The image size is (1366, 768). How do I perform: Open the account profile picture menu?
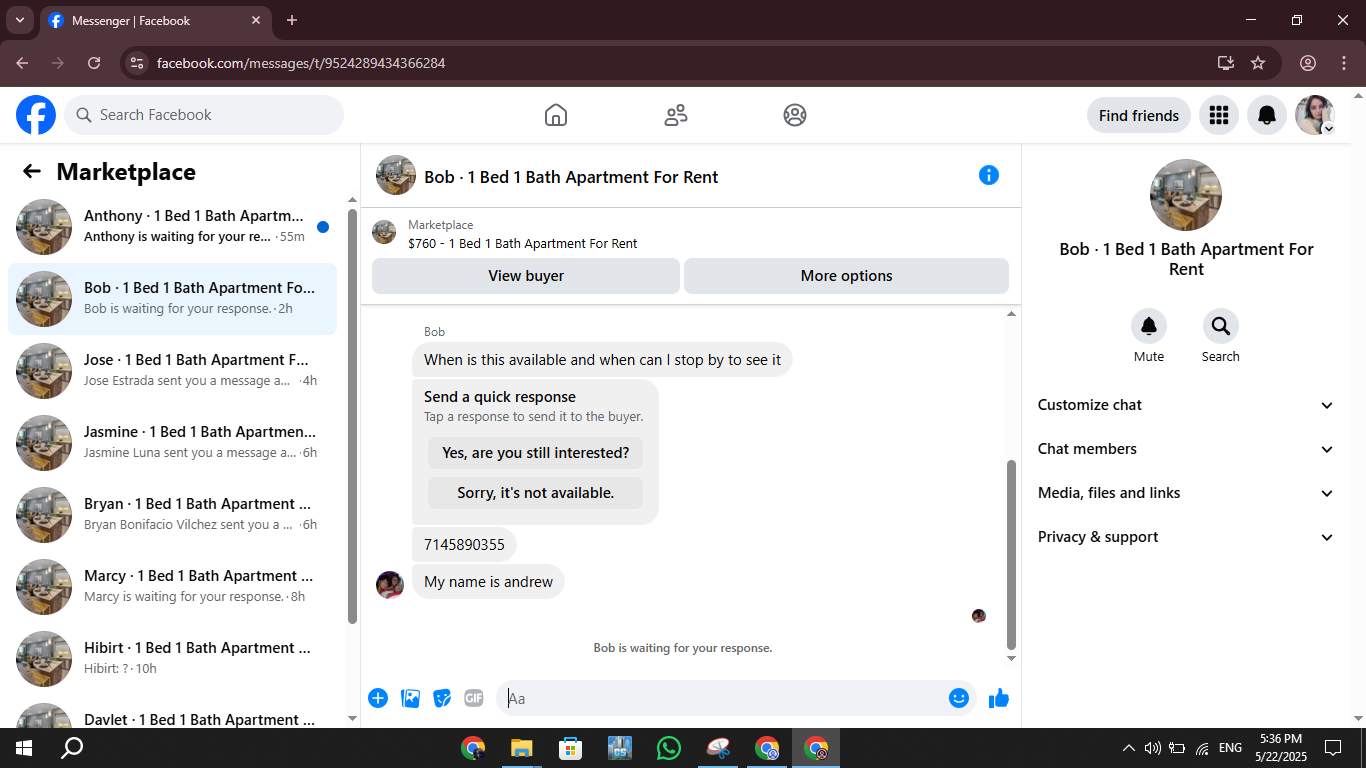pyautogui.click(x=1315, y=115)
